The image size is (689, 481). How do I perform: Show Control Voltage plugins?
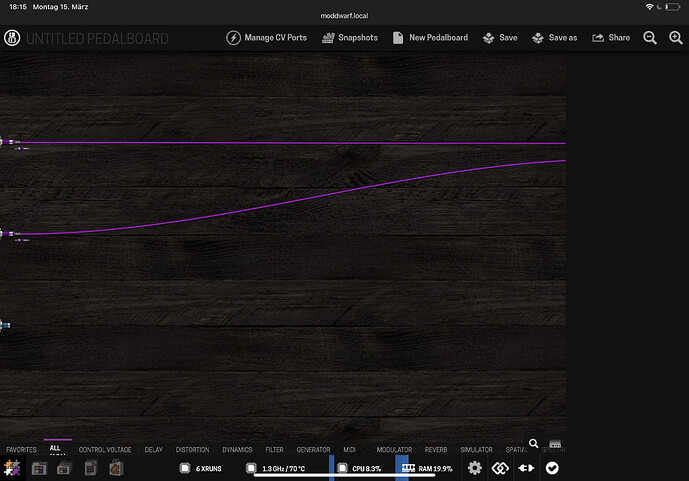(105, 450)
